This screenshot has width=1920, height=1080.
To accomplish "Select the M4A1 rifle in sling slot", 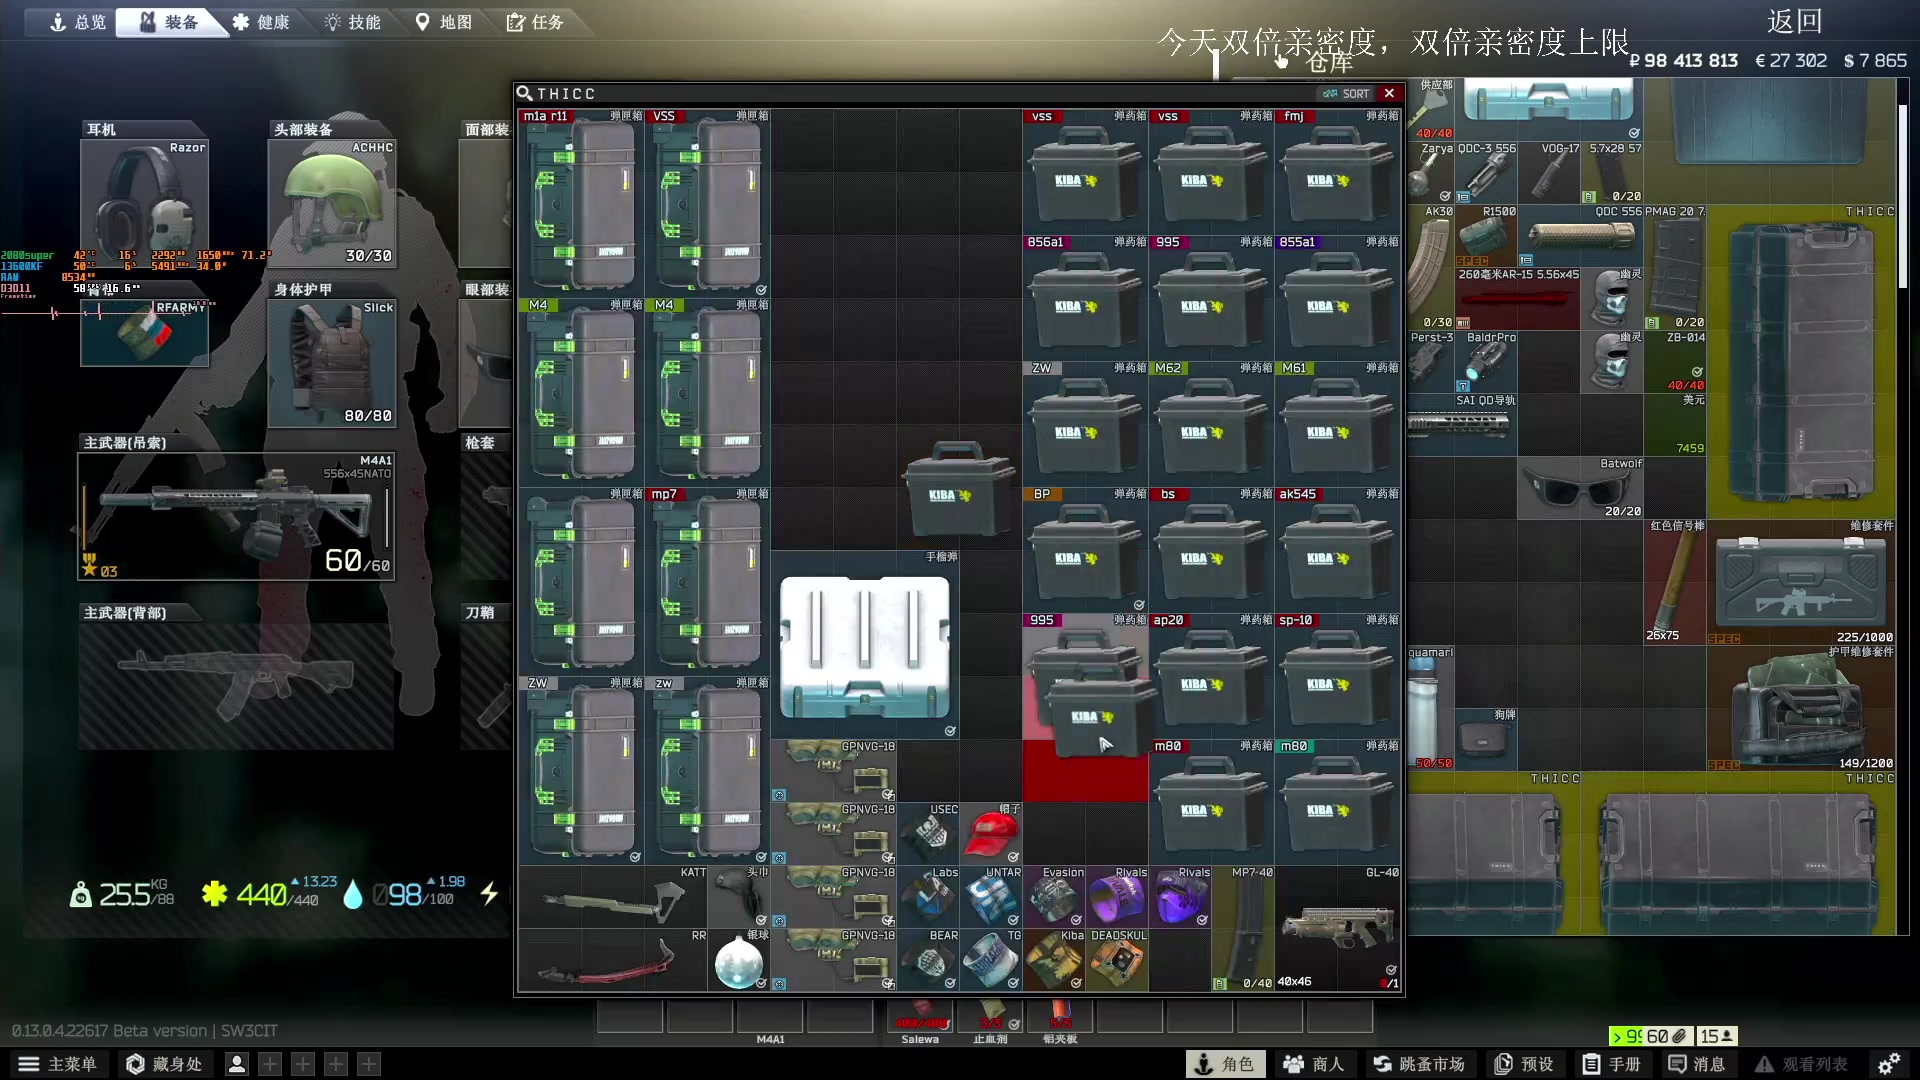I will tap(237, 516).
